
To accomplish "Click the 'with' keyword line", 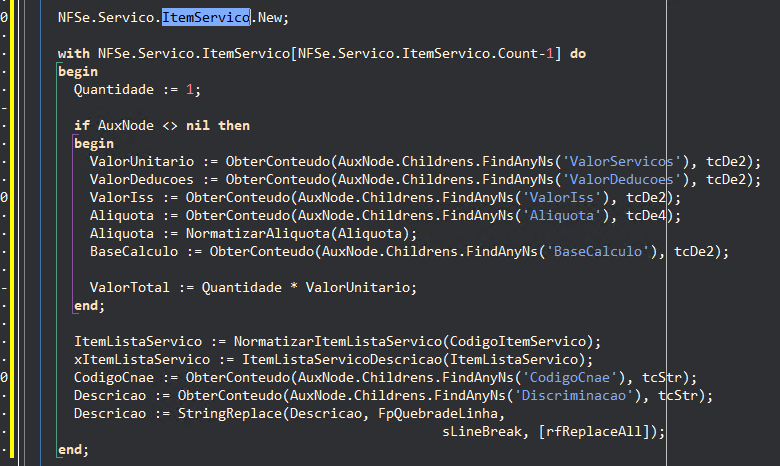I will pos(322,53).
